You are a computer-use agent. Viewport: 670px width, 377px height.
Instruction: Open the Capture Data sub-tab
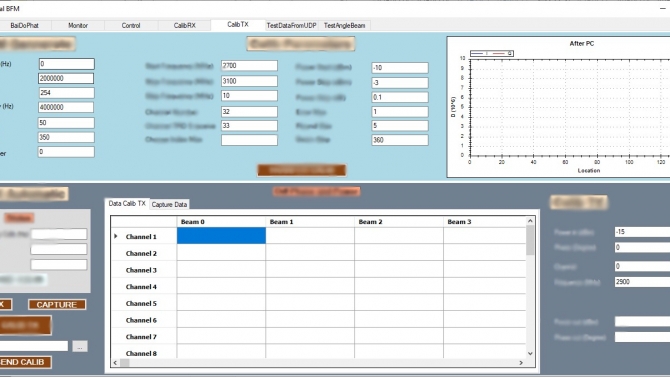169,205
